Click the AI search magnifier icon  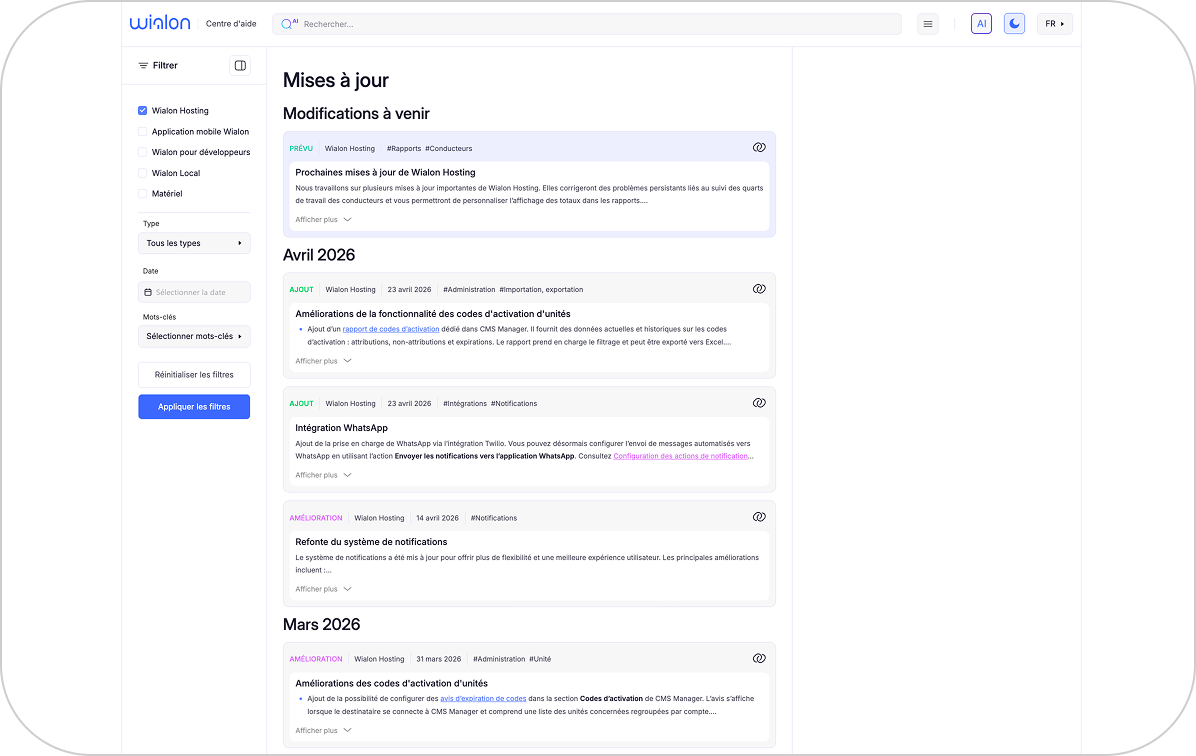pos(288,24)
